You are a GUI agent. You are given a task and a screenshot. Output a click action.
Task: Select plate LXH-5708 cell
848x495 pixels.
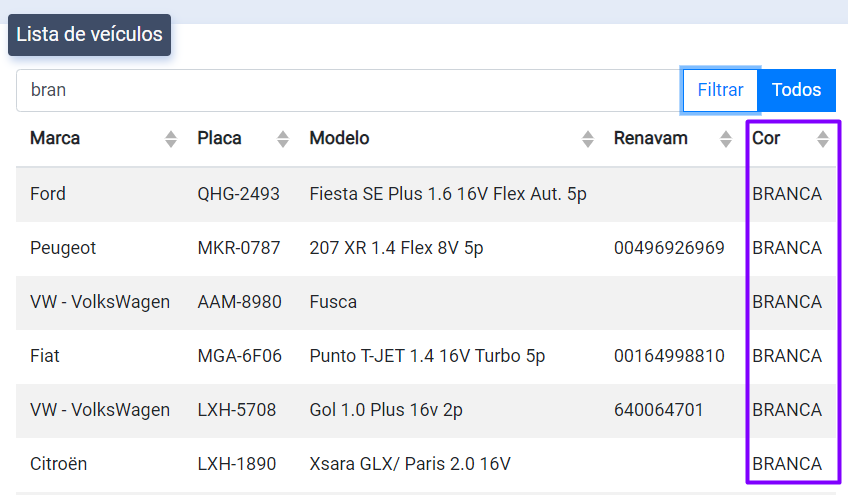click(237, 410)
